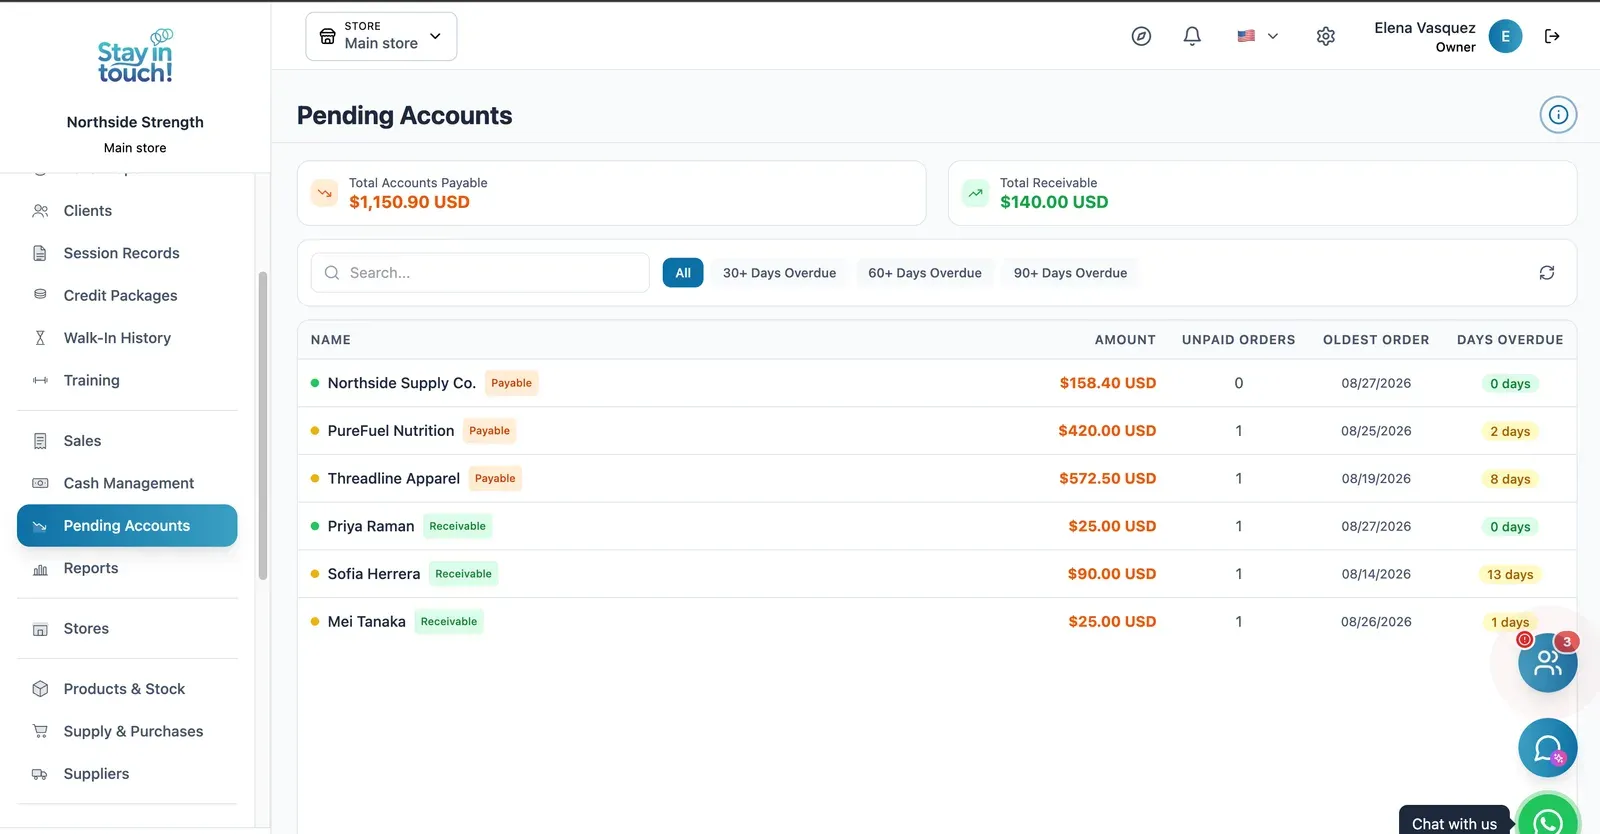The image size is (1600, 834).
Task: Open the Sales page
Action: click(x=127, y=441)
